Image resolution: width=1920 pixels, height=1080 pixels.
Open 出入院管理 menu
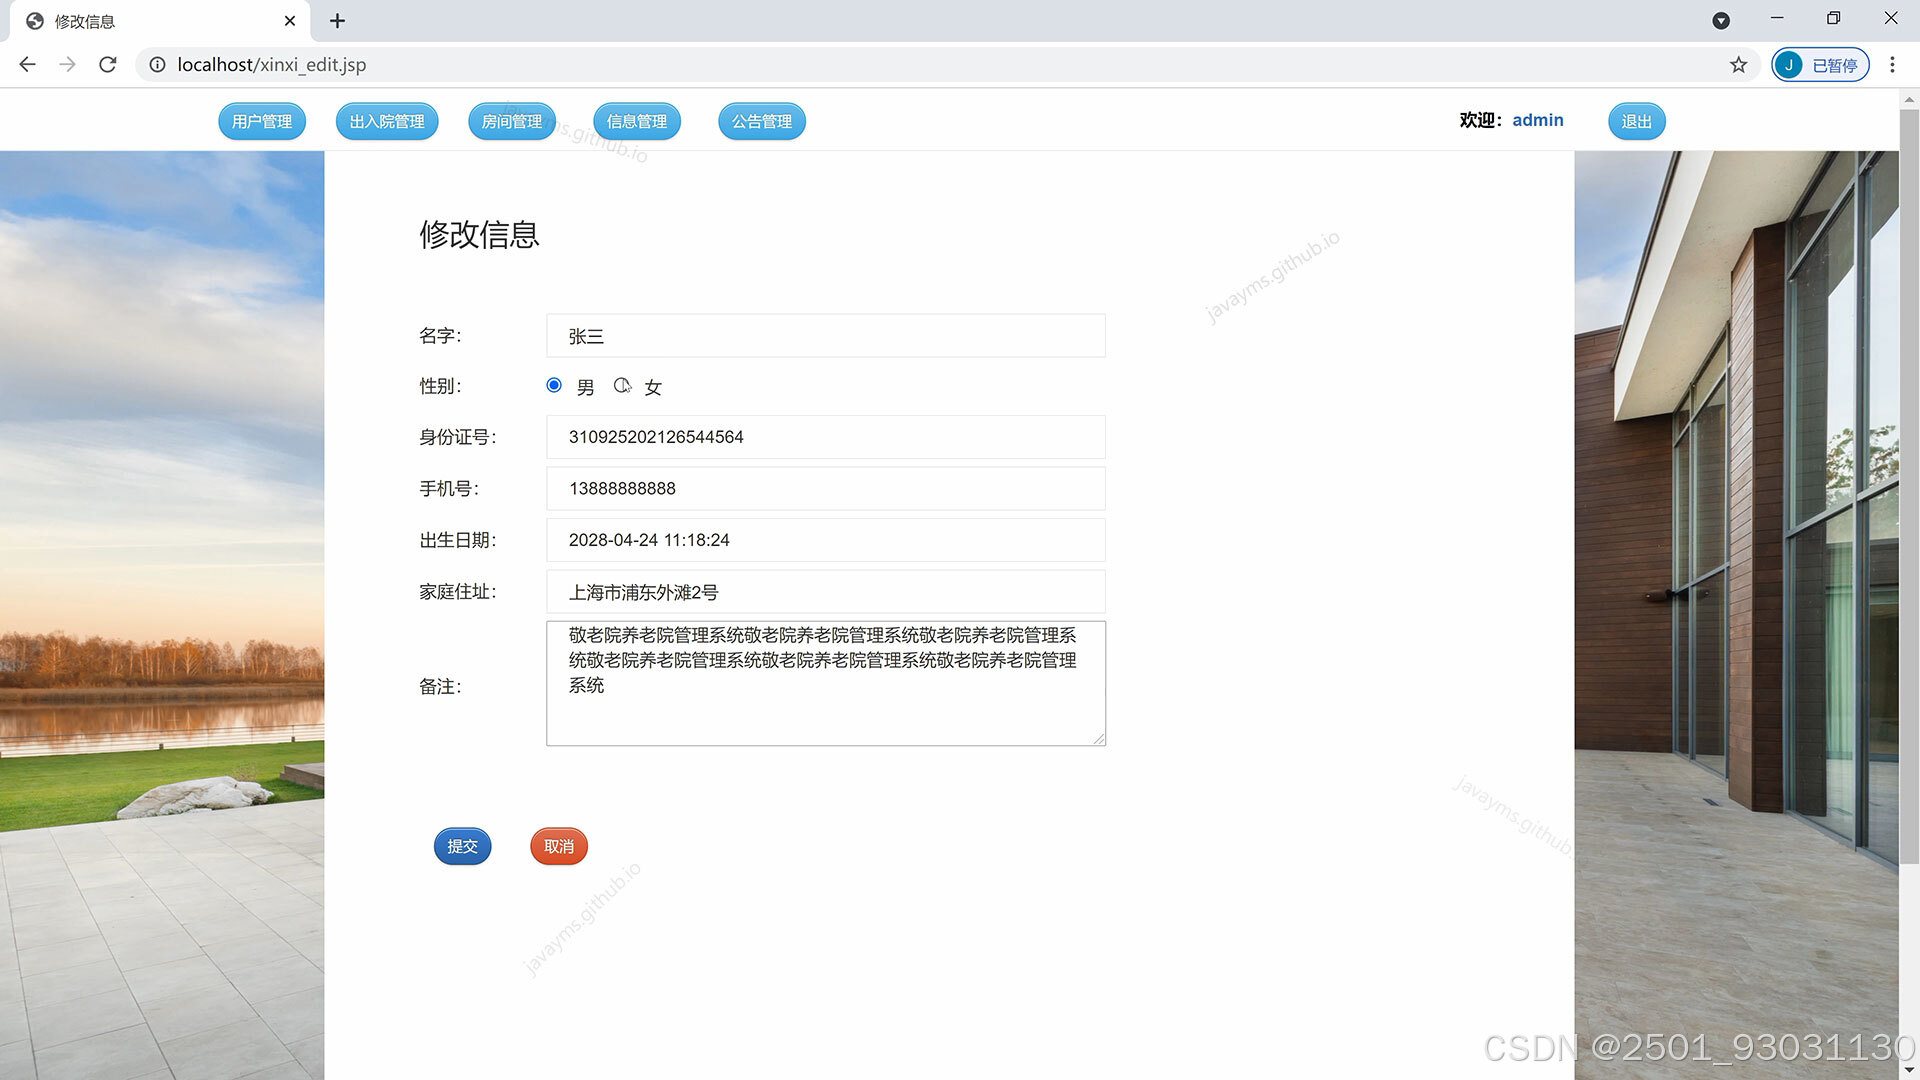pyautogui.click(x=387, y=121)
